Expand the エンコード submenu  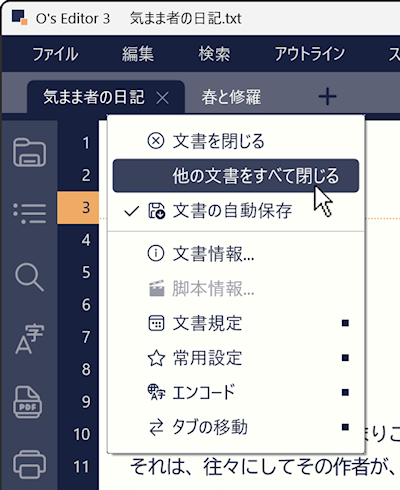point(236,393)
